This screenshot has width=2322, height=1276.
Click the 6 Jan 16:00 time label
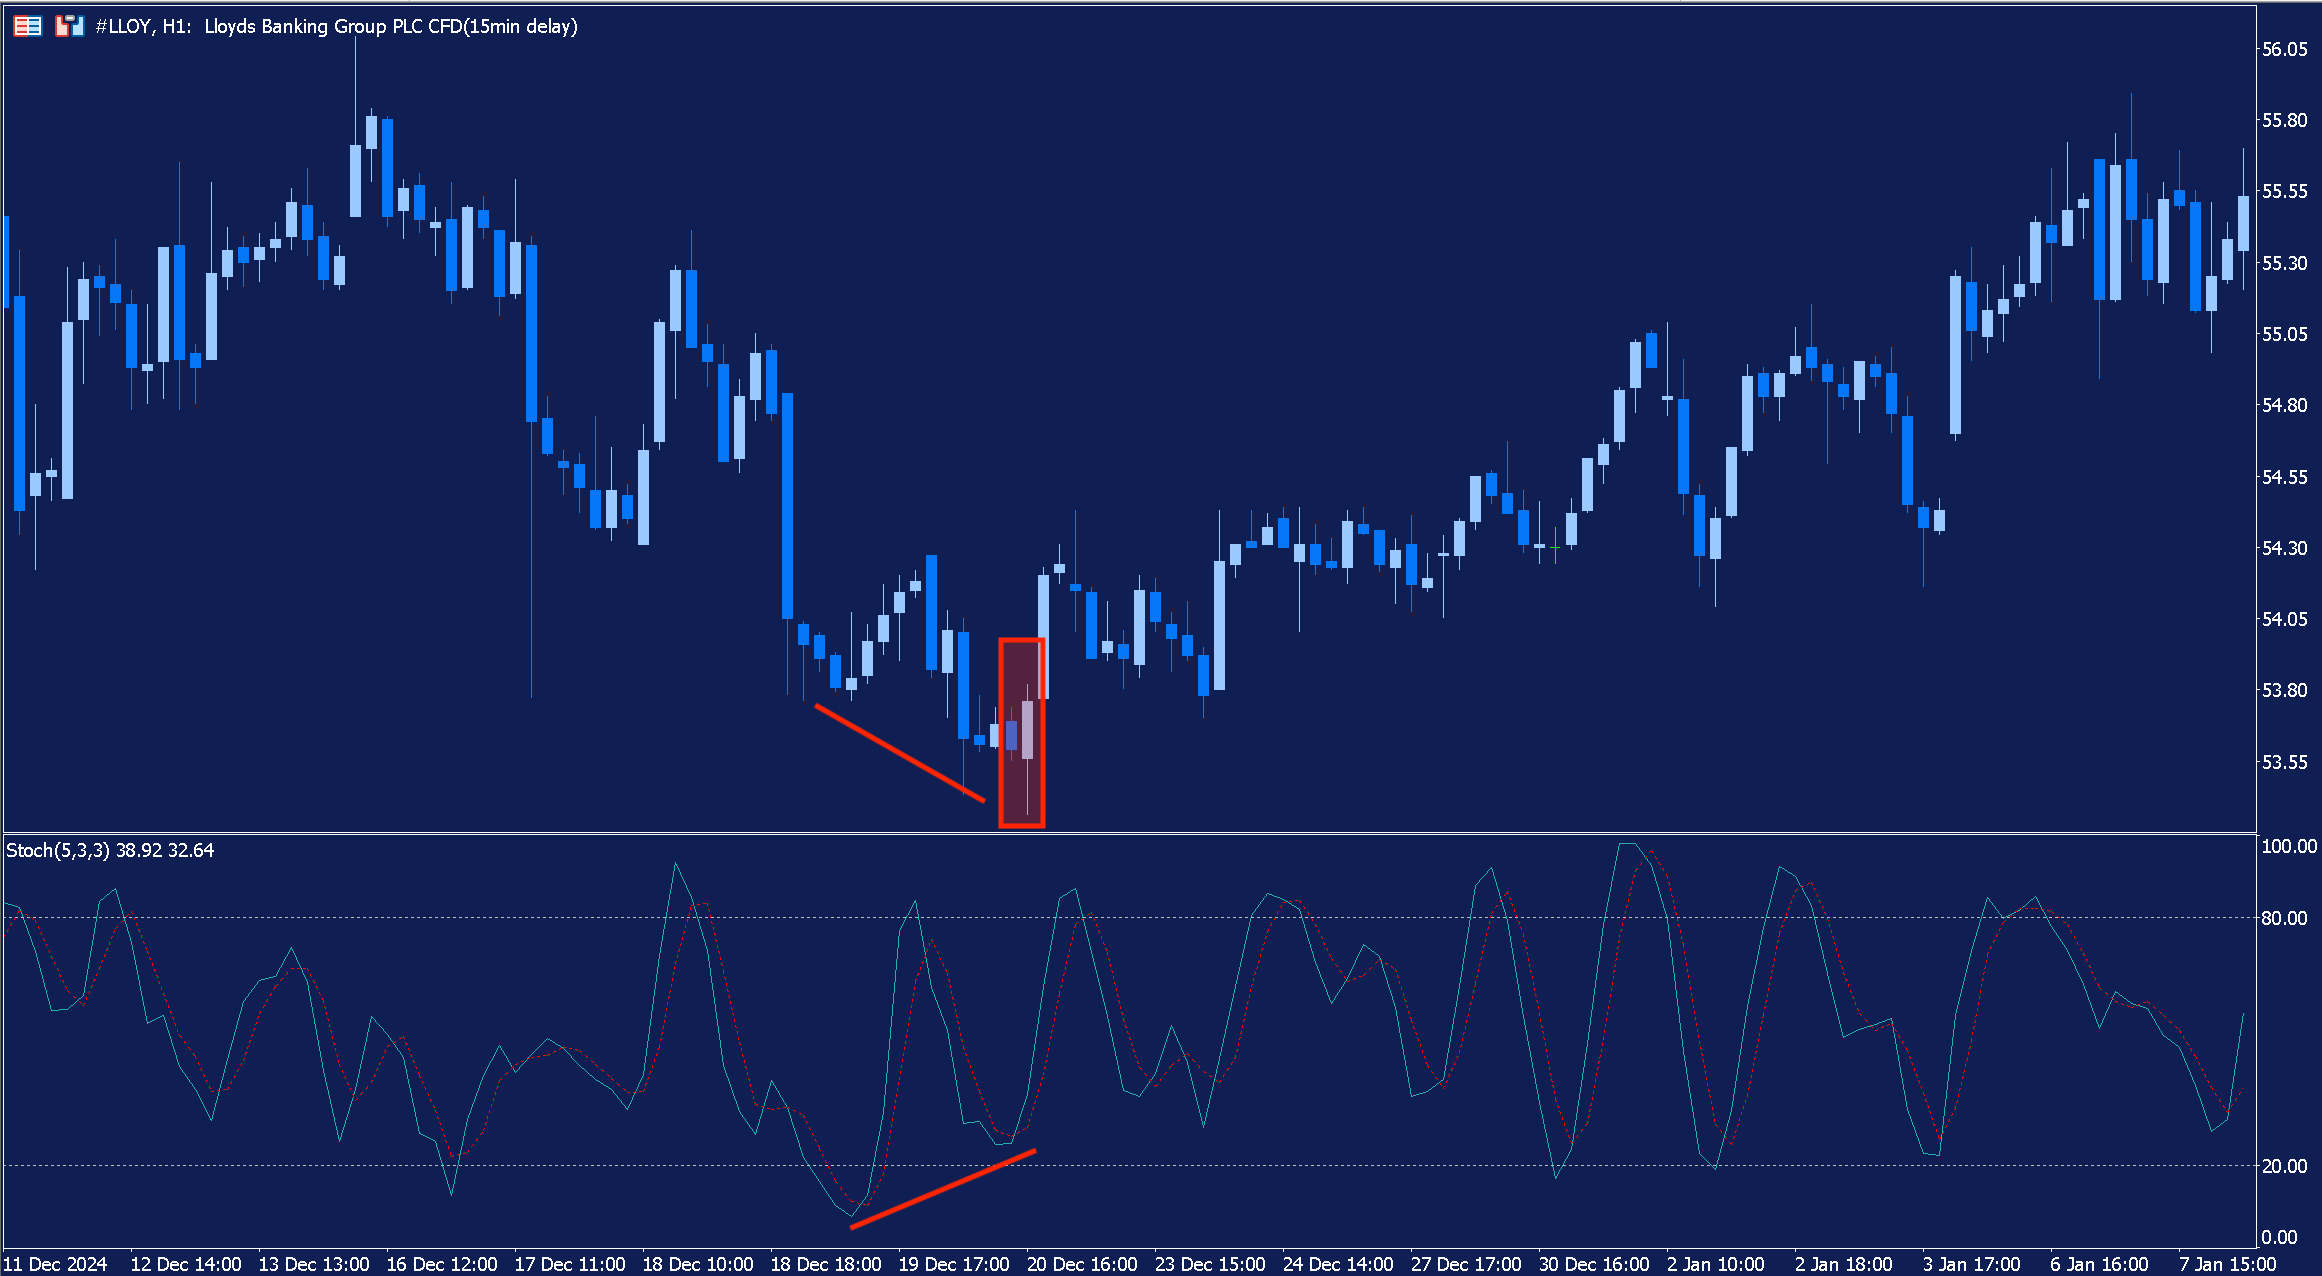coord(2100,1264)
